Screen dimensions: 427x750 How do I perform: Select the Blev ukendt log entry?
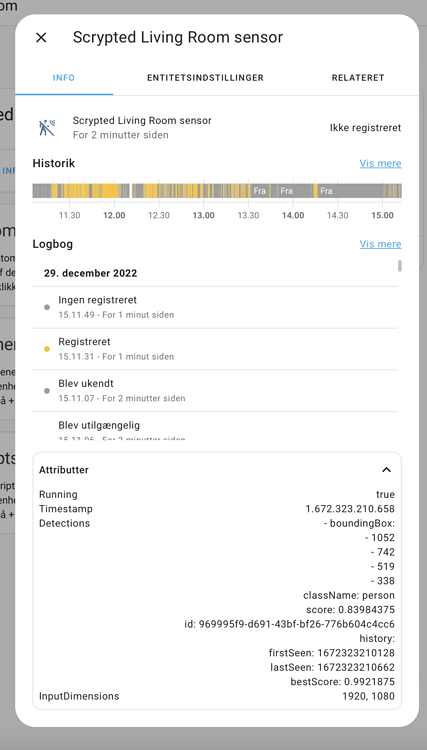(215, 391)
